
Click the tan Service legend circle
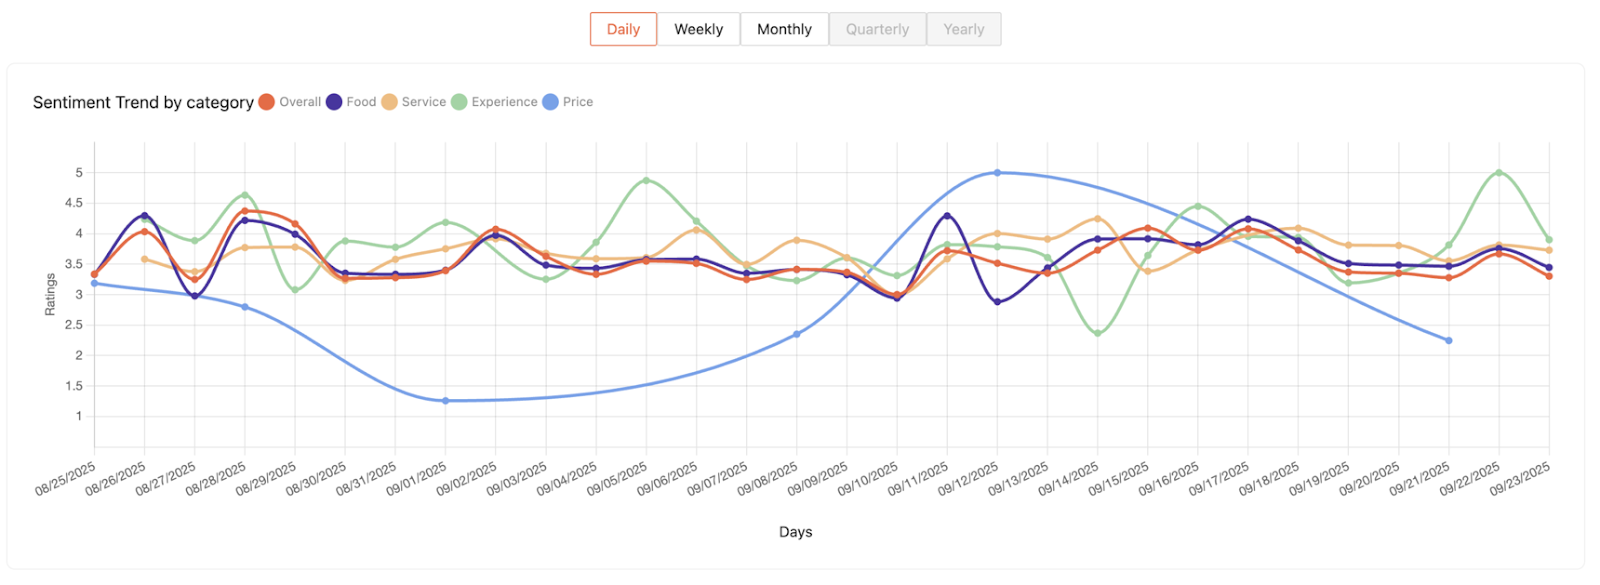pyautogui.click(x=389, y=102)
